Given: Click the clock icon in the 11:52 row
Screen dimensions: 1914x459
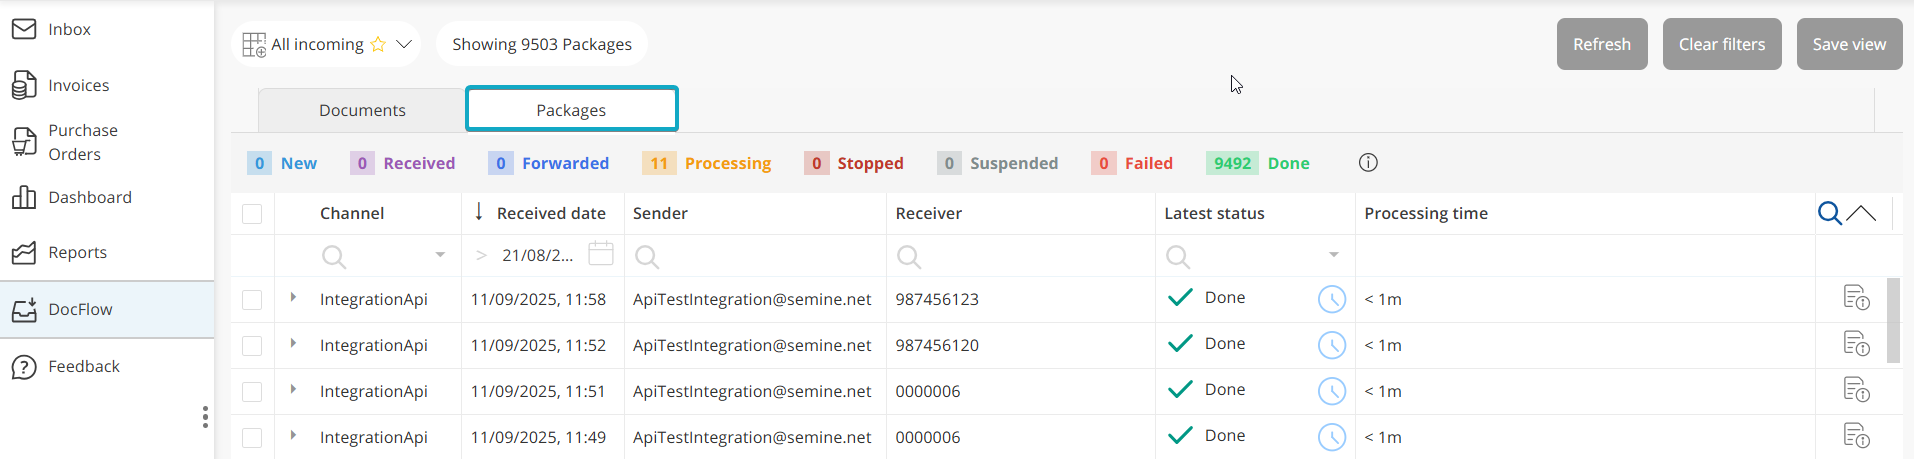Looking at the screenshot, I should tap(1331, 345).
